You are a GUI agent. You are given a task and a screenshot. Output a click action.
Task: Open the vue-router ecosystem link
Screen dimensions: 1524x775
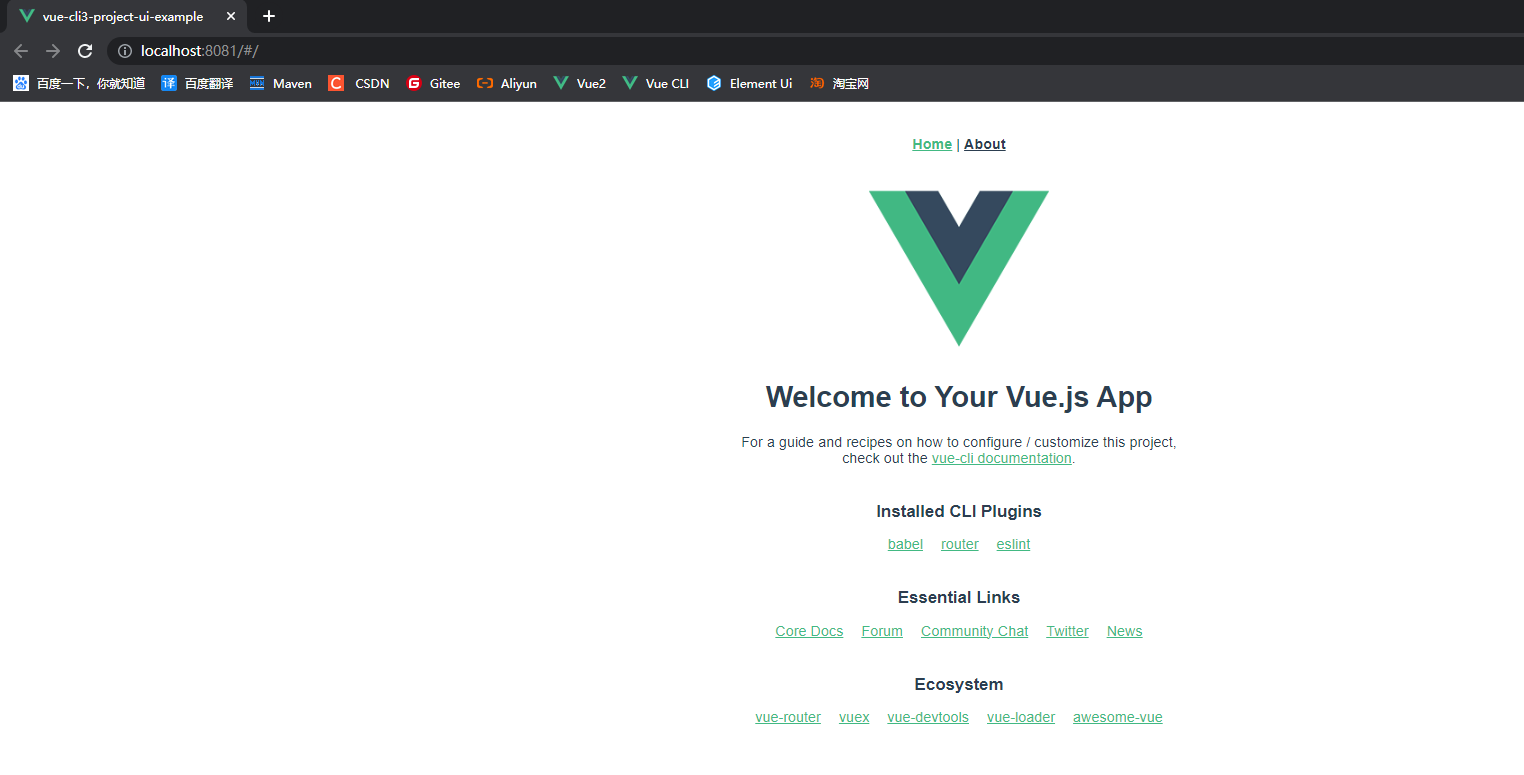pyautogui.click(x=788, y=717)
